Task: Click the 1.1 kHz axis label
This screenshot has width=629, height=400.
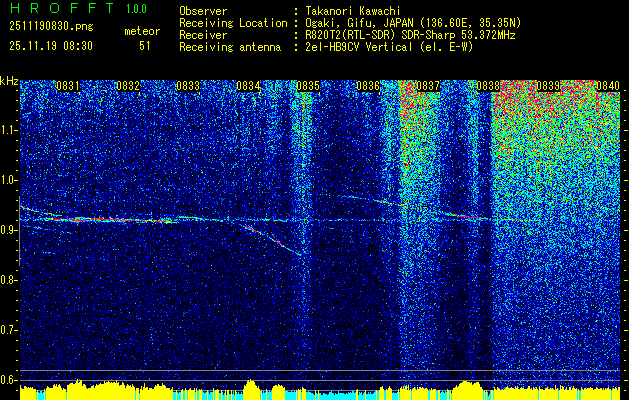Action: click(x=9, y=130)
